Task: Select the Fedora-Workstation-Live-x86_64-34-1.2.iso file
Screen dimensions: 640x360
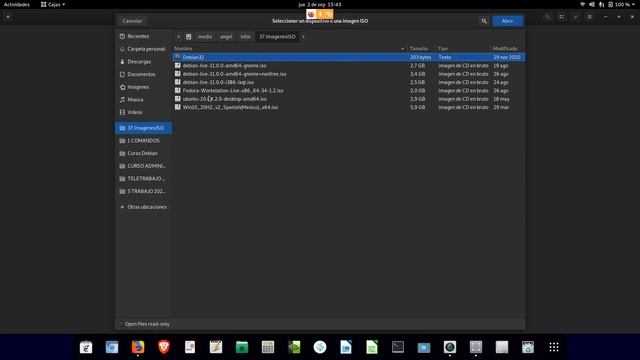Action: 349,91
